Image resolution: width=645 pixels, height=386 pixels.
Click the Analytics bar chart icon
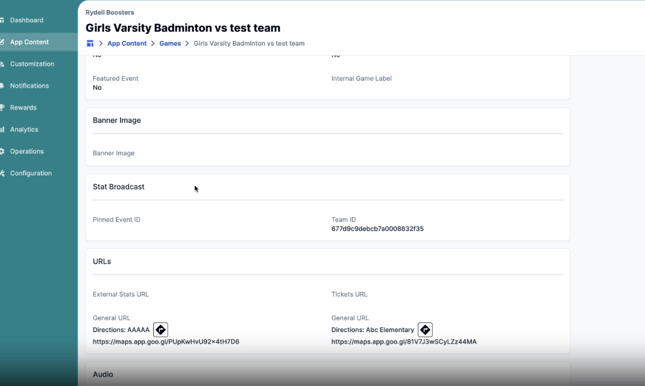point(2,129)
